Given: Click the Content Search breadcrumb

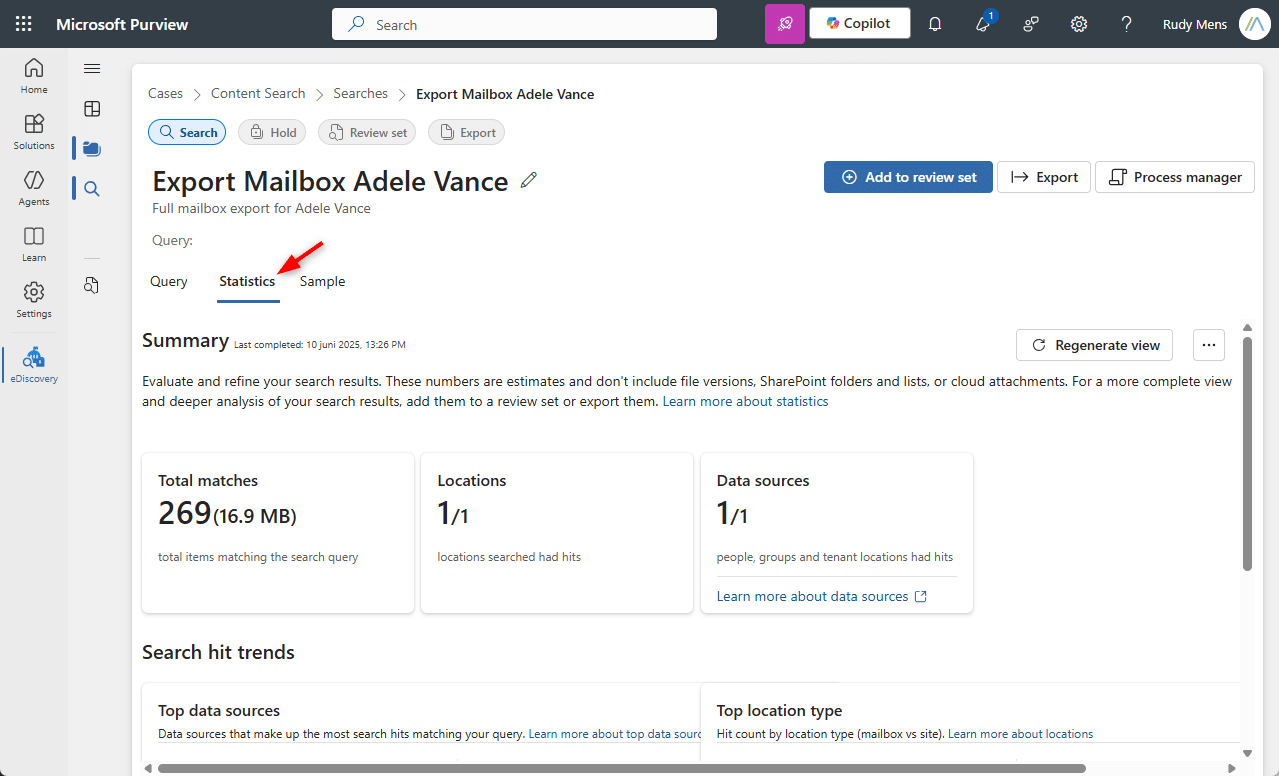Looking at the screenshot, I should [x=258, y=93].
